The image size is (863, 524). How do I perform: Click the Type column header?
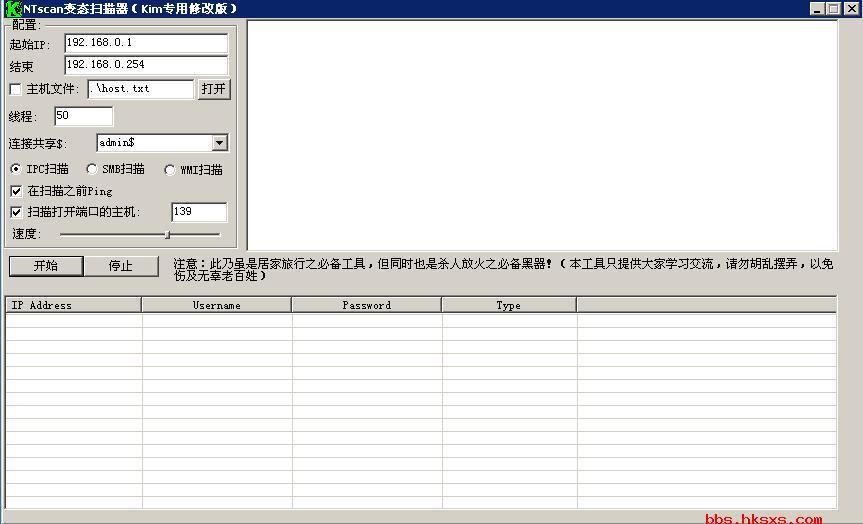509,305
